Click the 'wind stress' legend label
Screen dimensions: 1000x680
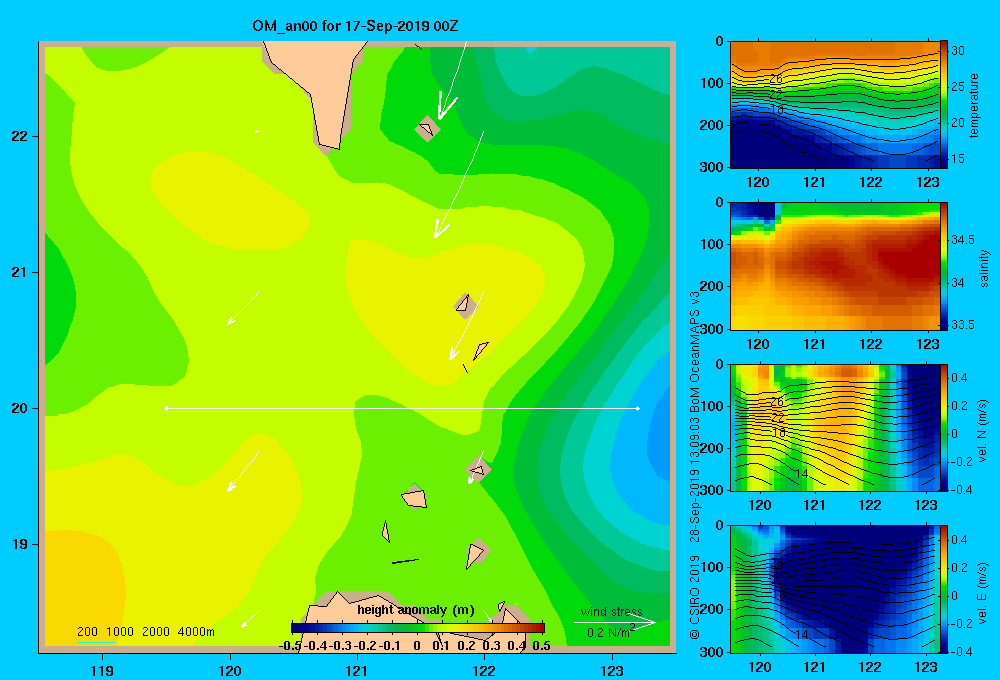612,612
